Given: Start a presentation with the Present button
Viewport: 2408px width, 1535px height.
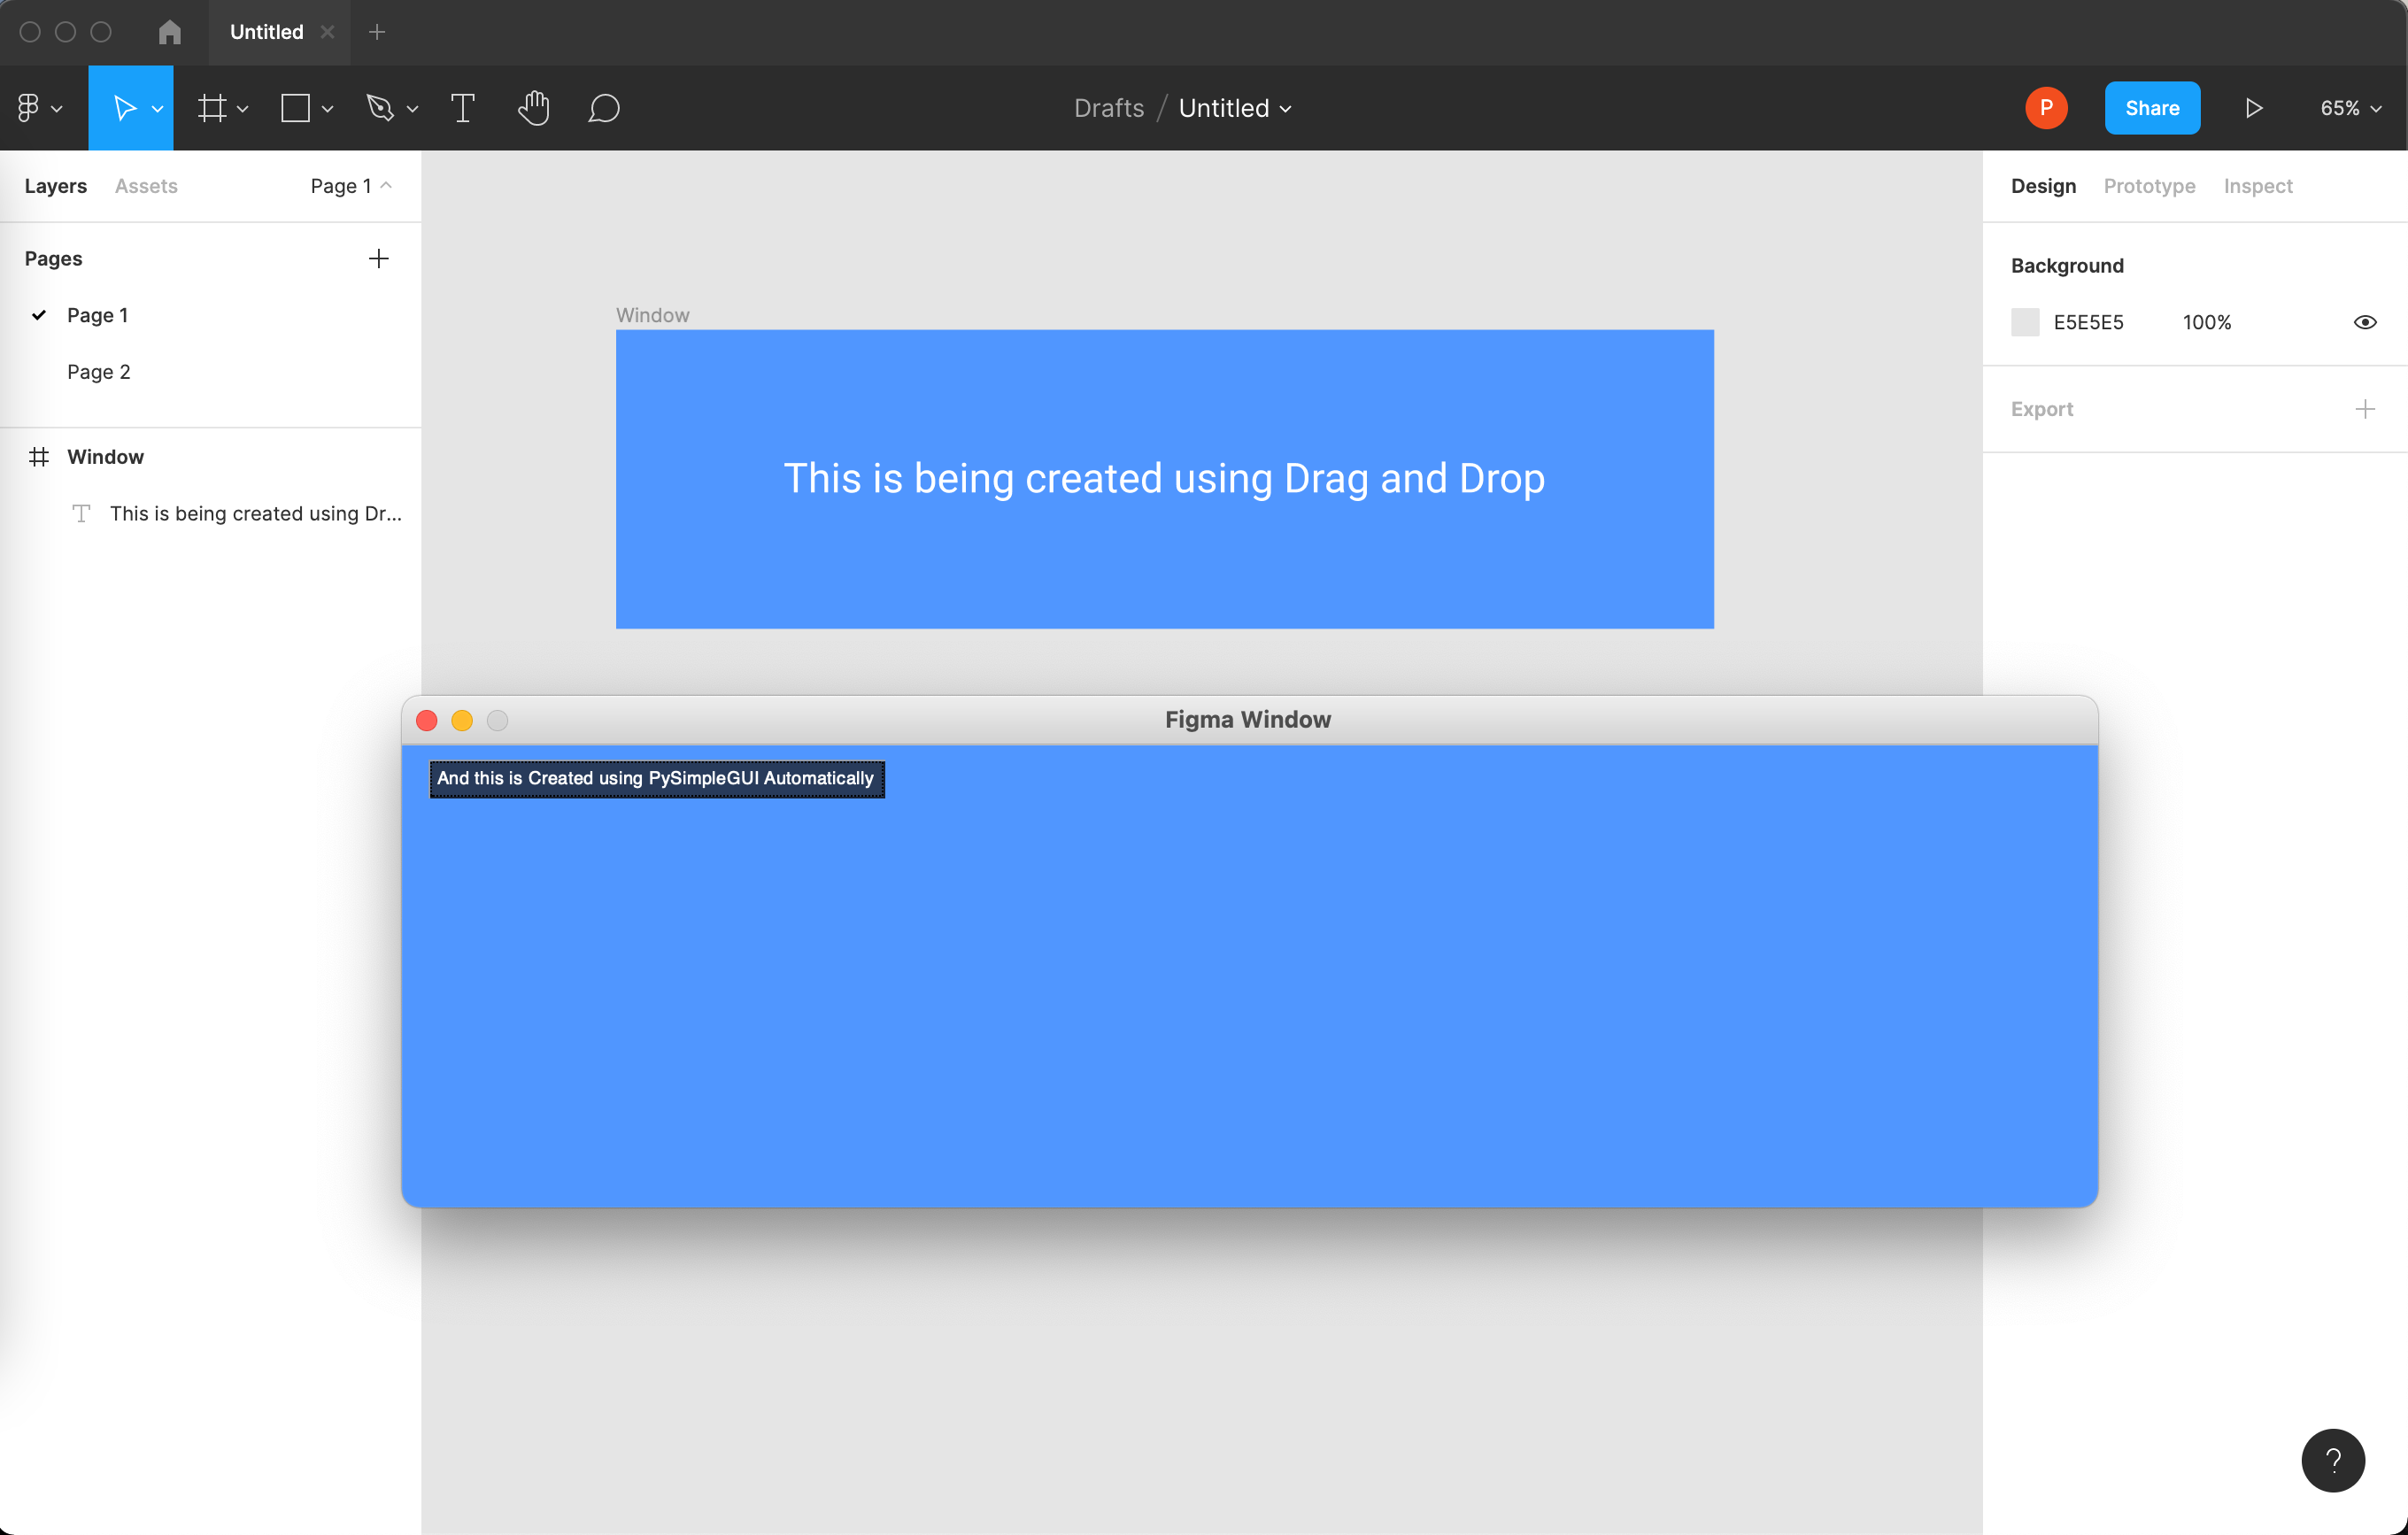Looking at the screenshot, I should click(x=2253, y=107).
